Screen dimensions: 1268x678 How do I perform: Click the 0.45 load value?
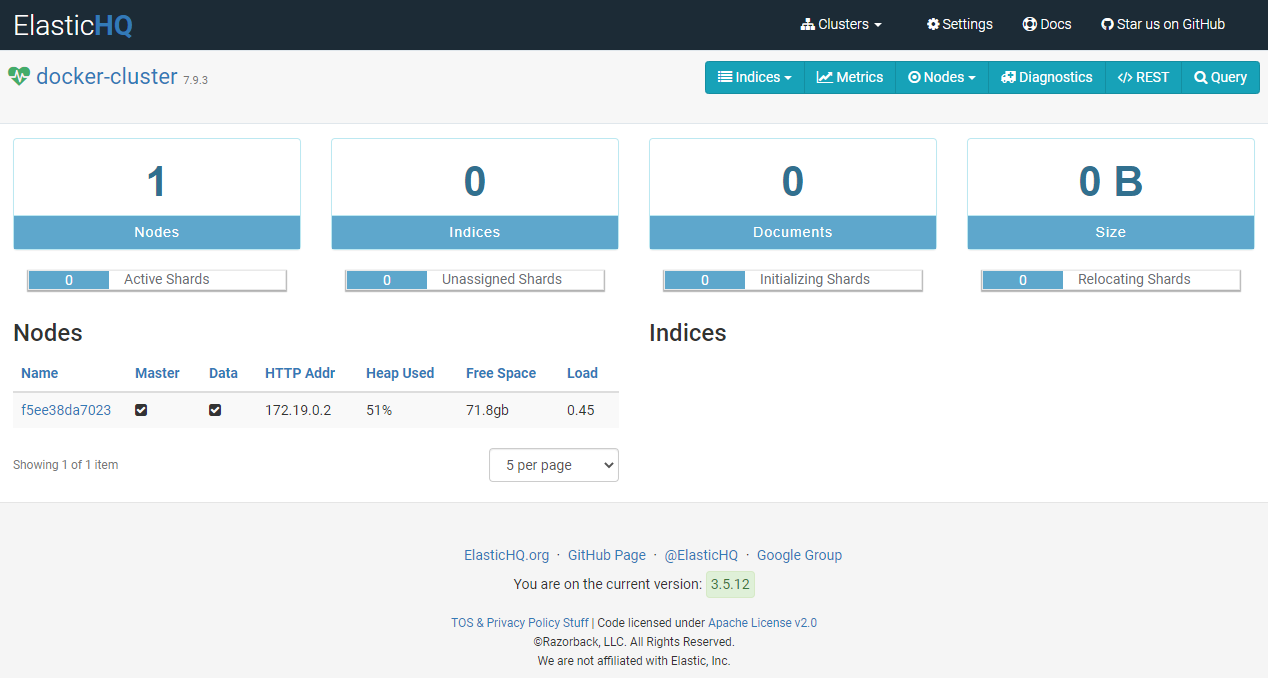tap(581, 410)
